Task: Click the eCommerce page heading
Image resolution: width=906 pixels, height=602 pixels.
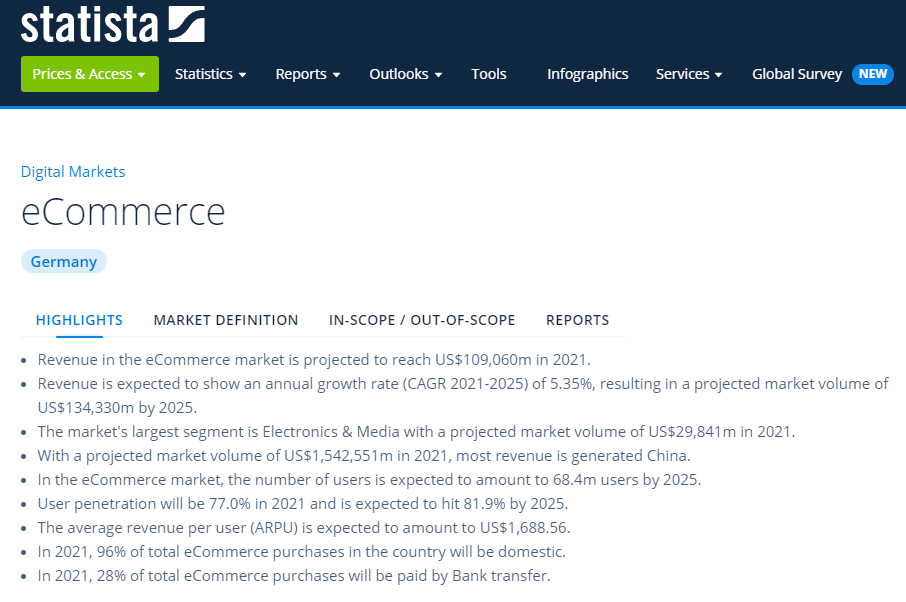Action: [x=123, y=211]
